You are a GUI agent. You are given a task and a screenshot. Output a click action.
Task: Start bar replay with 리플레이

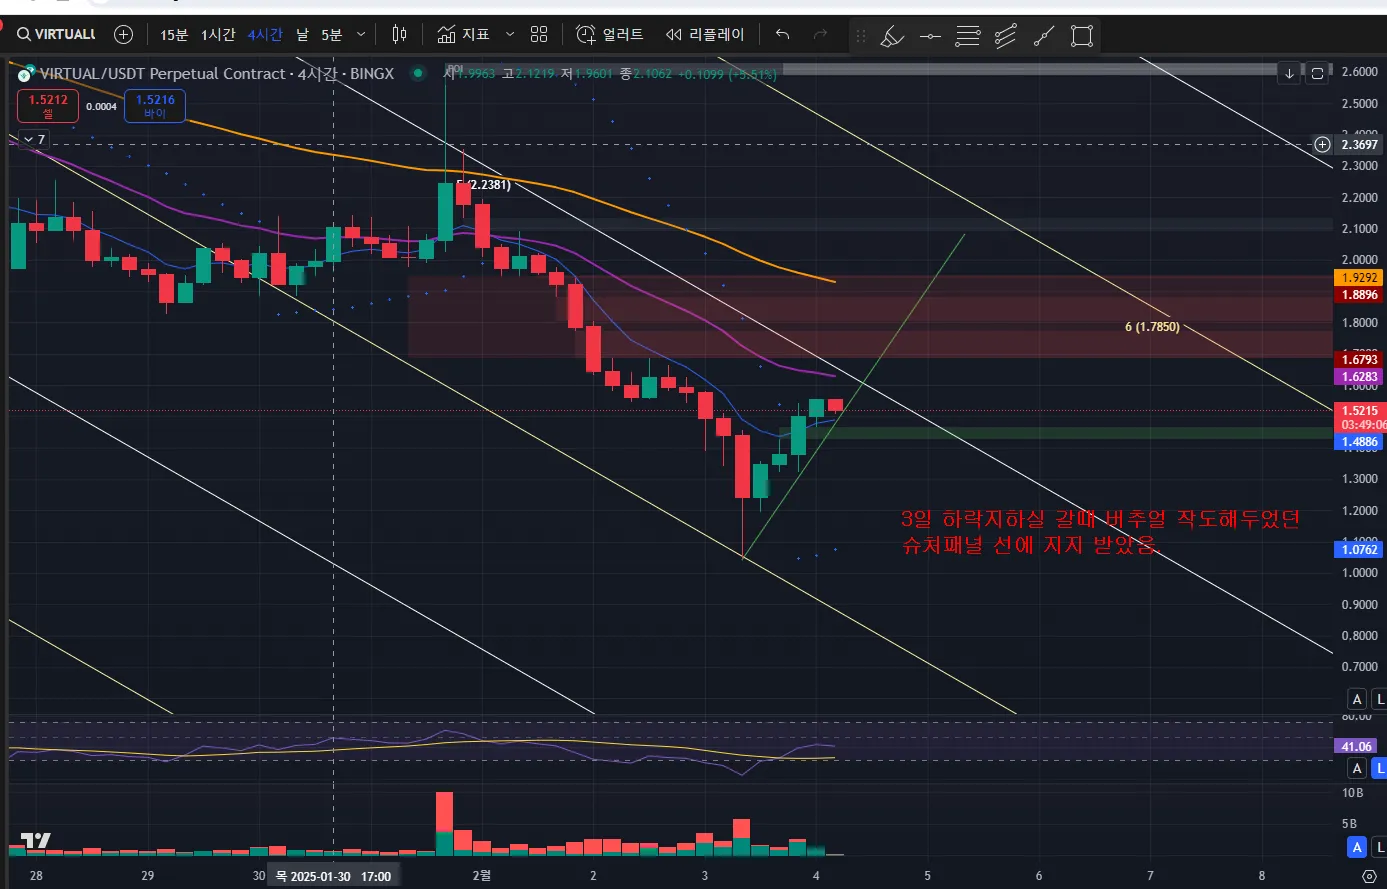[705, 34]
